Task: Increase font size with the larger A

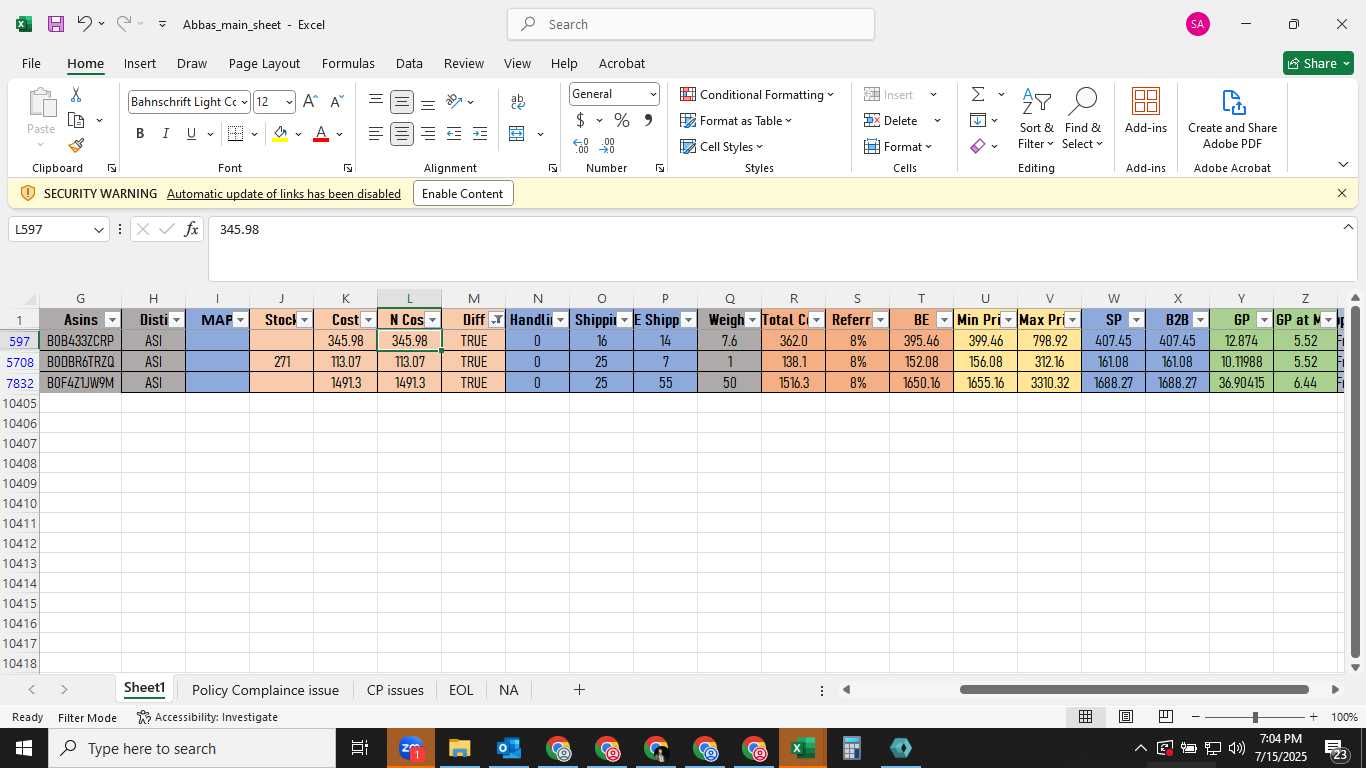Action: 310,102
